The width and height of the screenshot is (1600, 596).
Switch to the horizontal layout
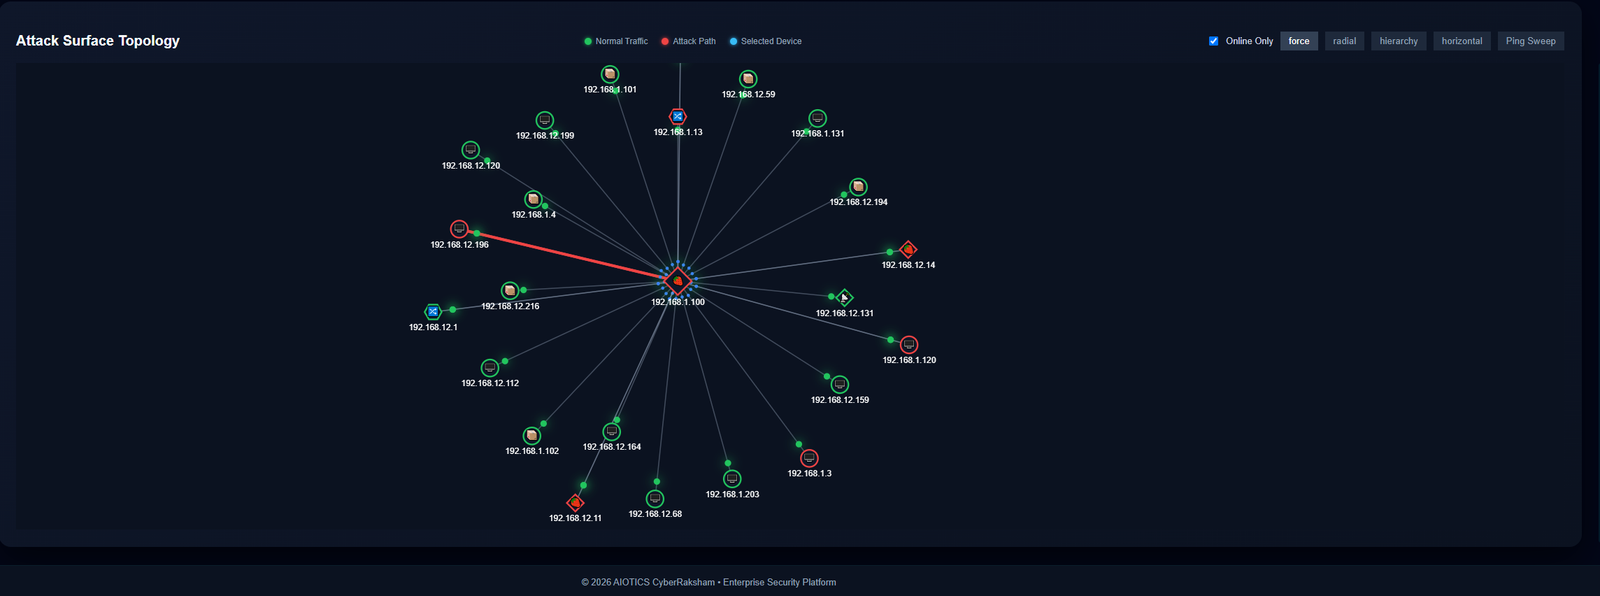(1462, 41)
